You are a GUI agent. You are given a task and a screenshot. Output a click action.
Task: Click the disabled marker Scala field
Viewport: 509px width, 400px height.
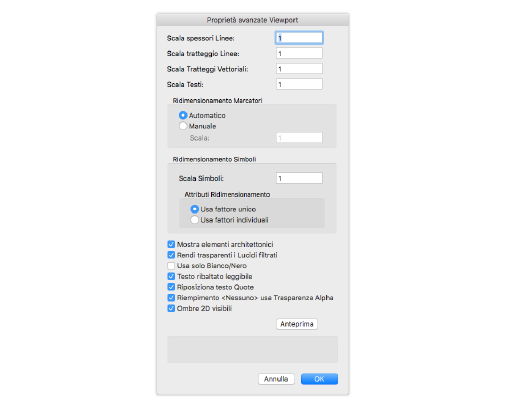tap(299, 138)
